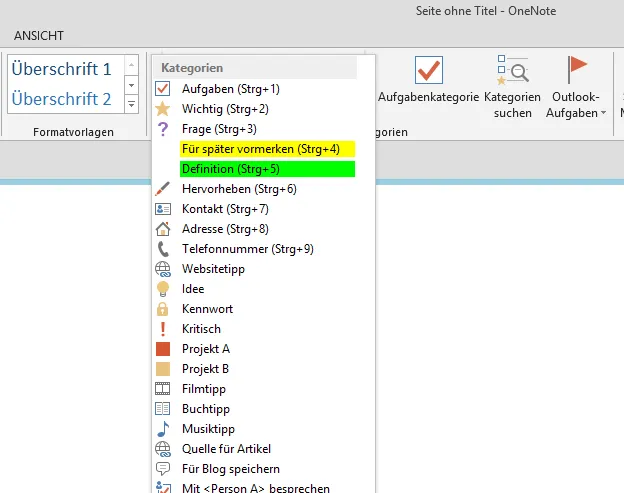Click the purple question mark icon for Frage

[162, 129]
